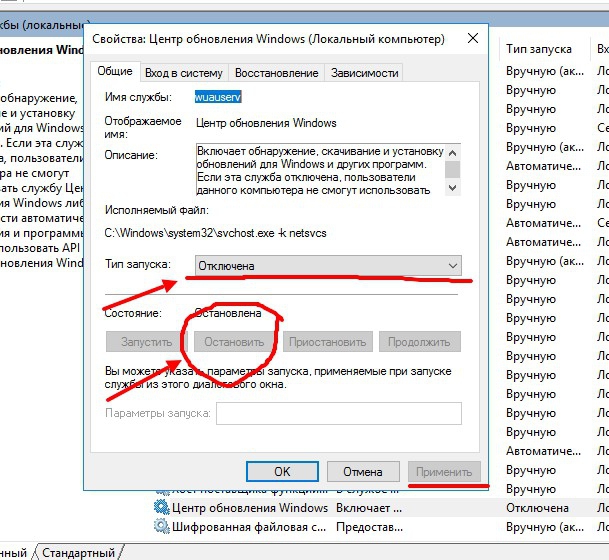Image resolution: width=609 pixels, height=560 pixels.
Task: Open the Вход в систему tab
Action: [x=184, y=73]
